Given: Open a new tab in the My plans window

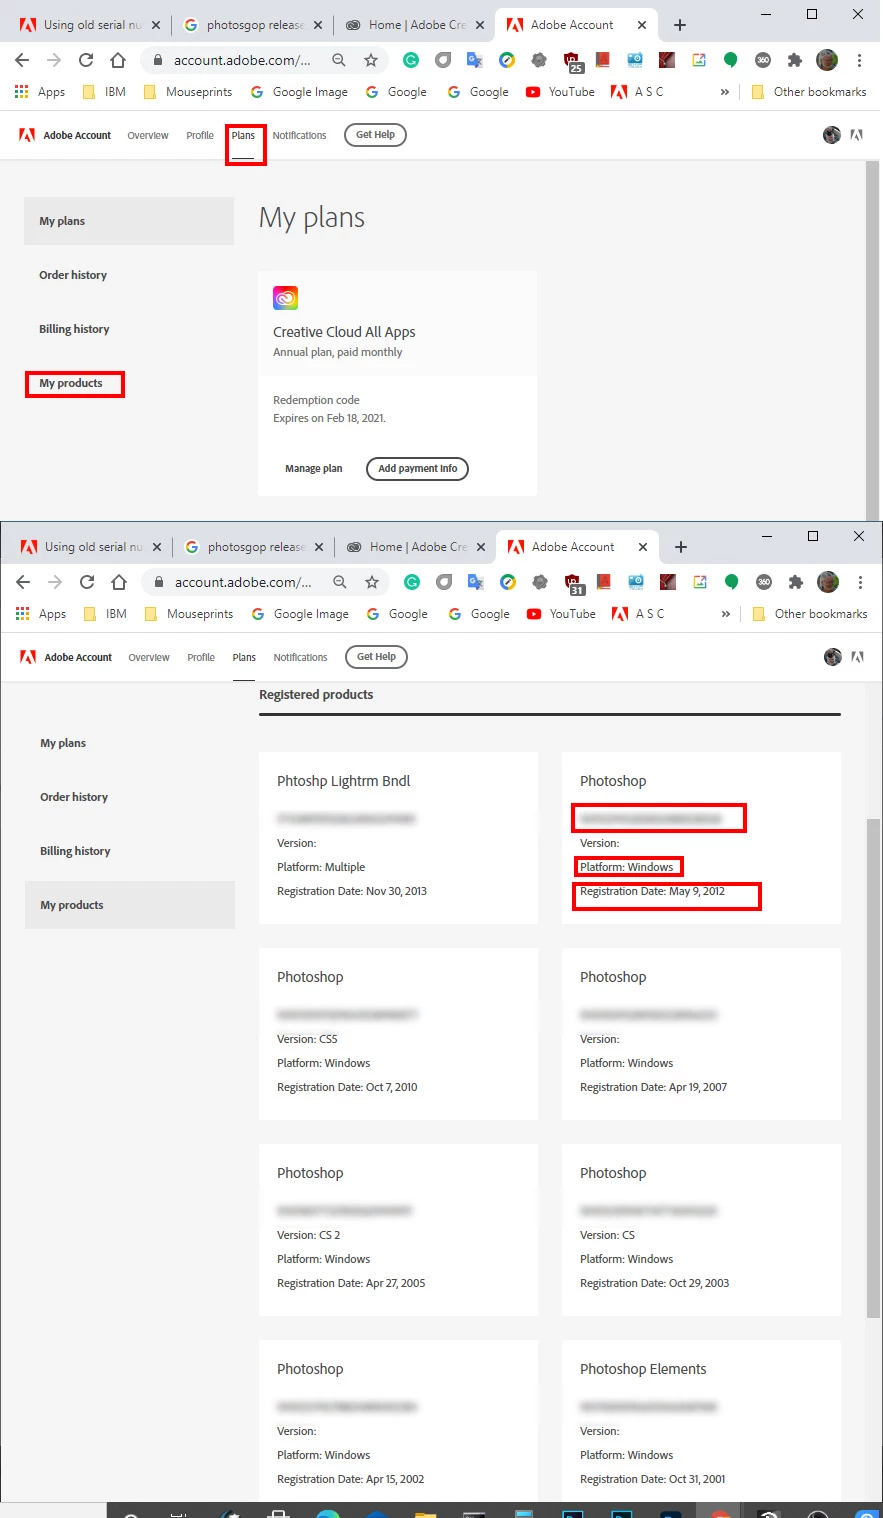Looking at the screenshot, I should click(680, 25).
